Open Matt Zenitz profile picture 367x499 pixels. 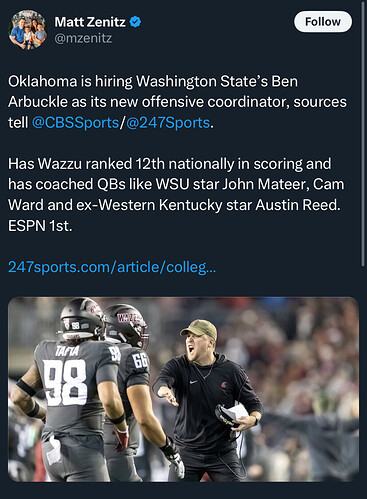click(x=27, y=30)
